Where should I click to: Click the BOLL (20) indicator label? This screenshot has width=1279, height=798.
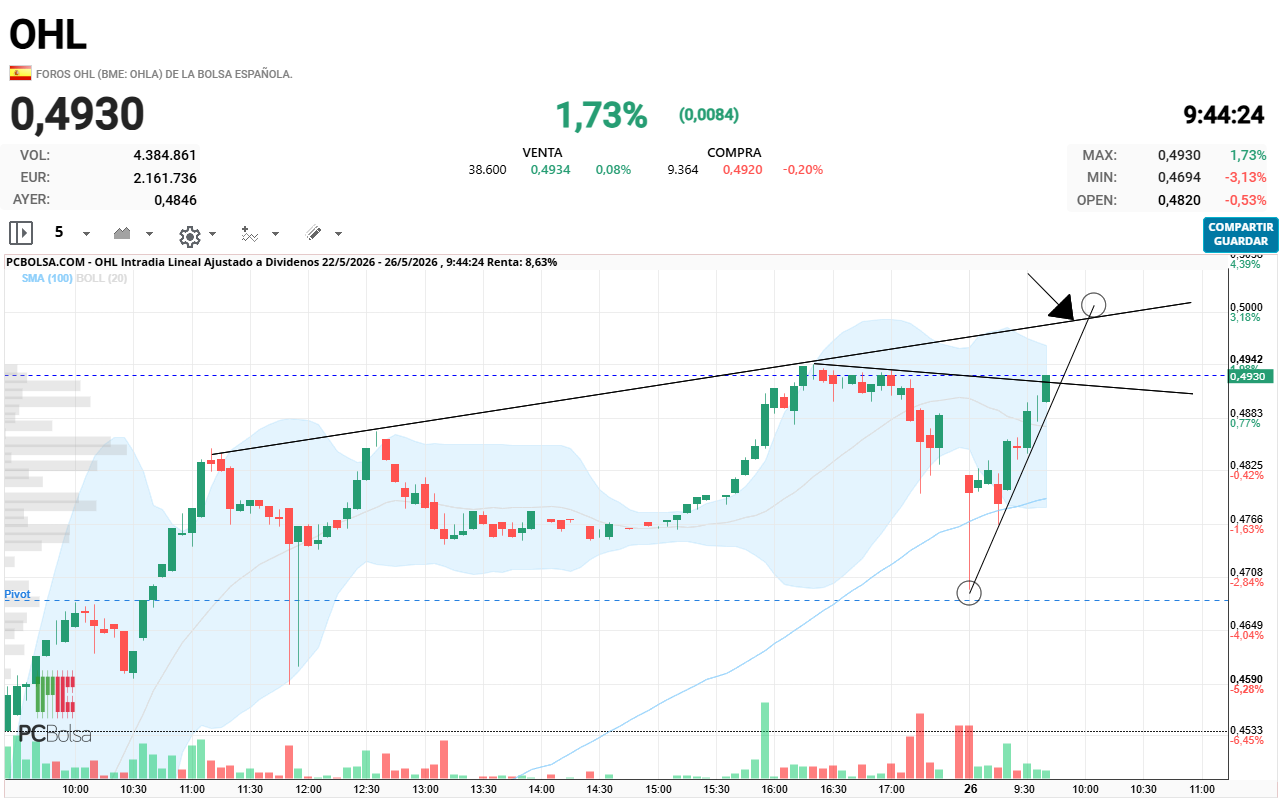tap(101, 278)
